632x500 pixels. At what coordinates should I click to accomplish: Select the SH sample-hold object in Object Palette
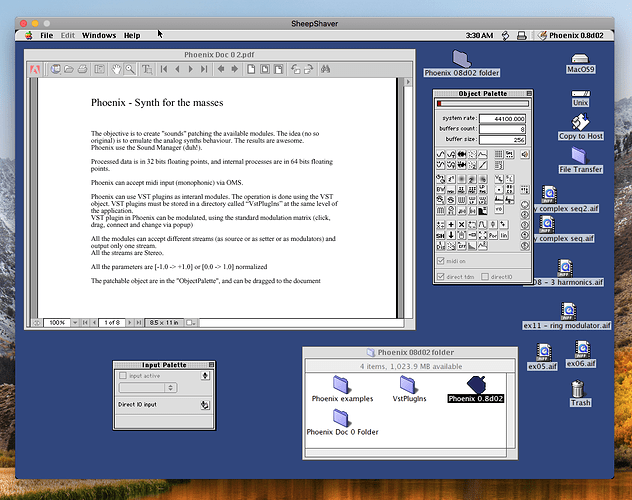441,235
